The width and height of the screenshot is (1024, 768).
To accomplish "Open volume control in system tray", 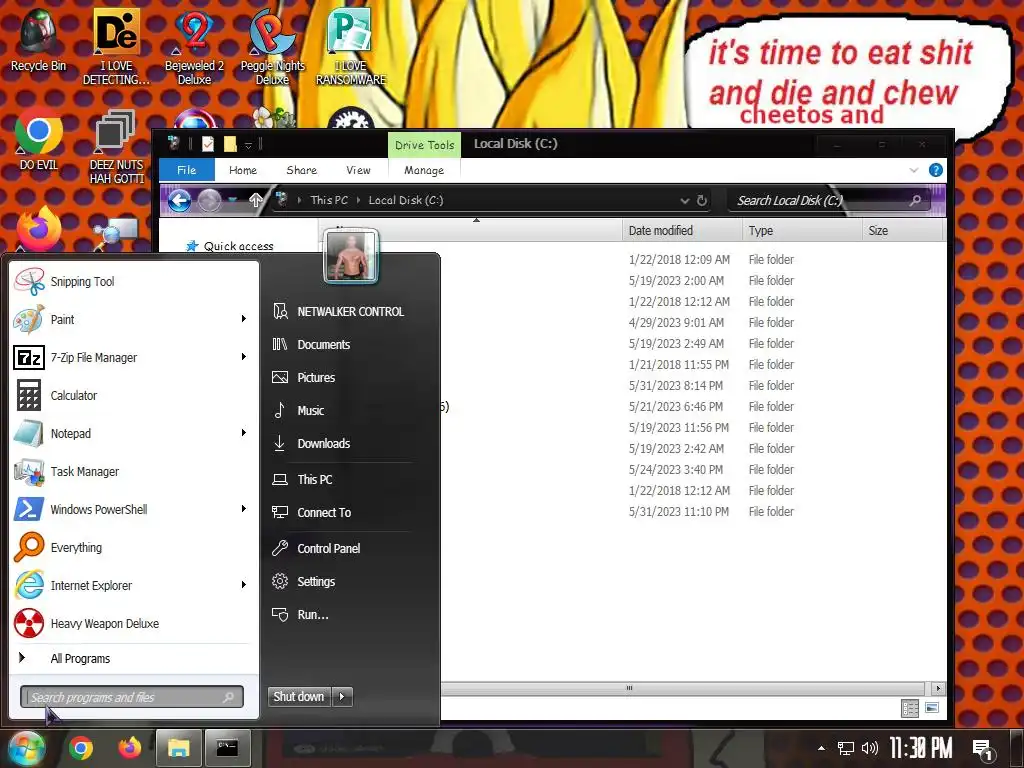I will [869, 748].
